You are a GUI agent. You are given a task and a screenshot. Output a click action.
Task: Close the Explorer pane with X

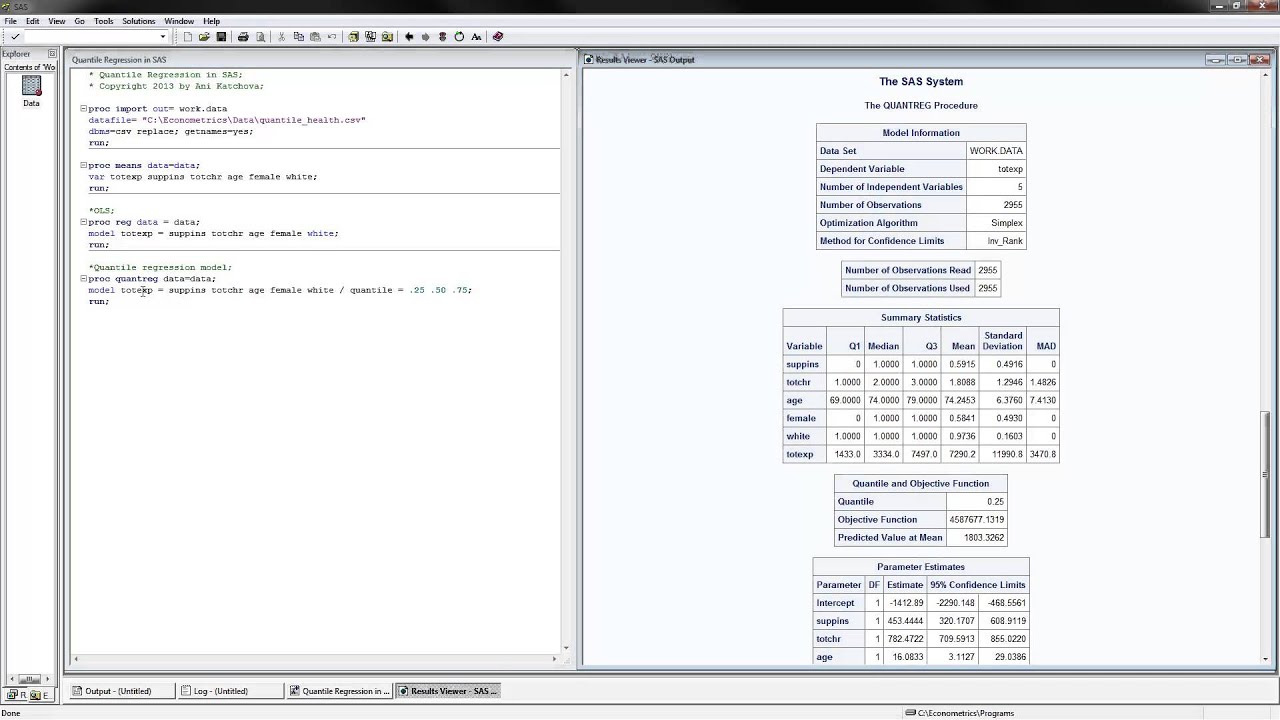pos(52,54)
